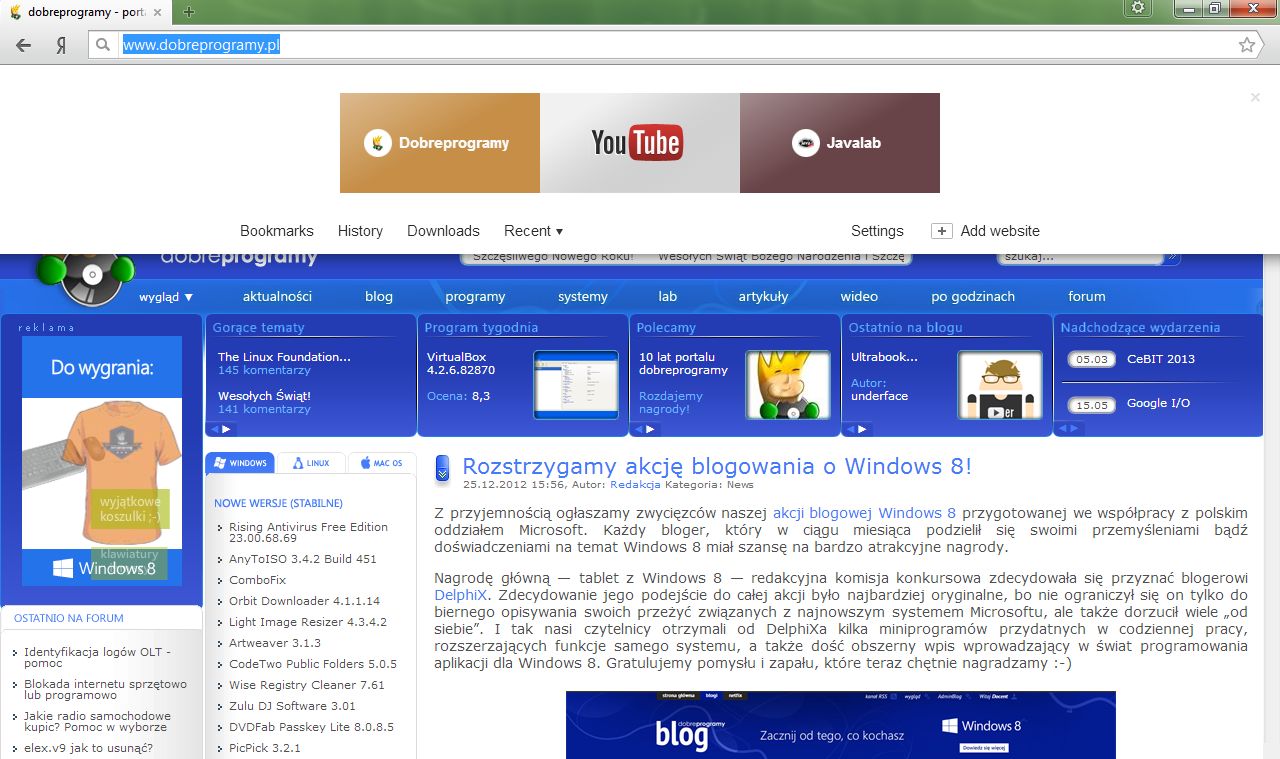
Task: Open 145 komentarzy link
Action: (264, 370)
